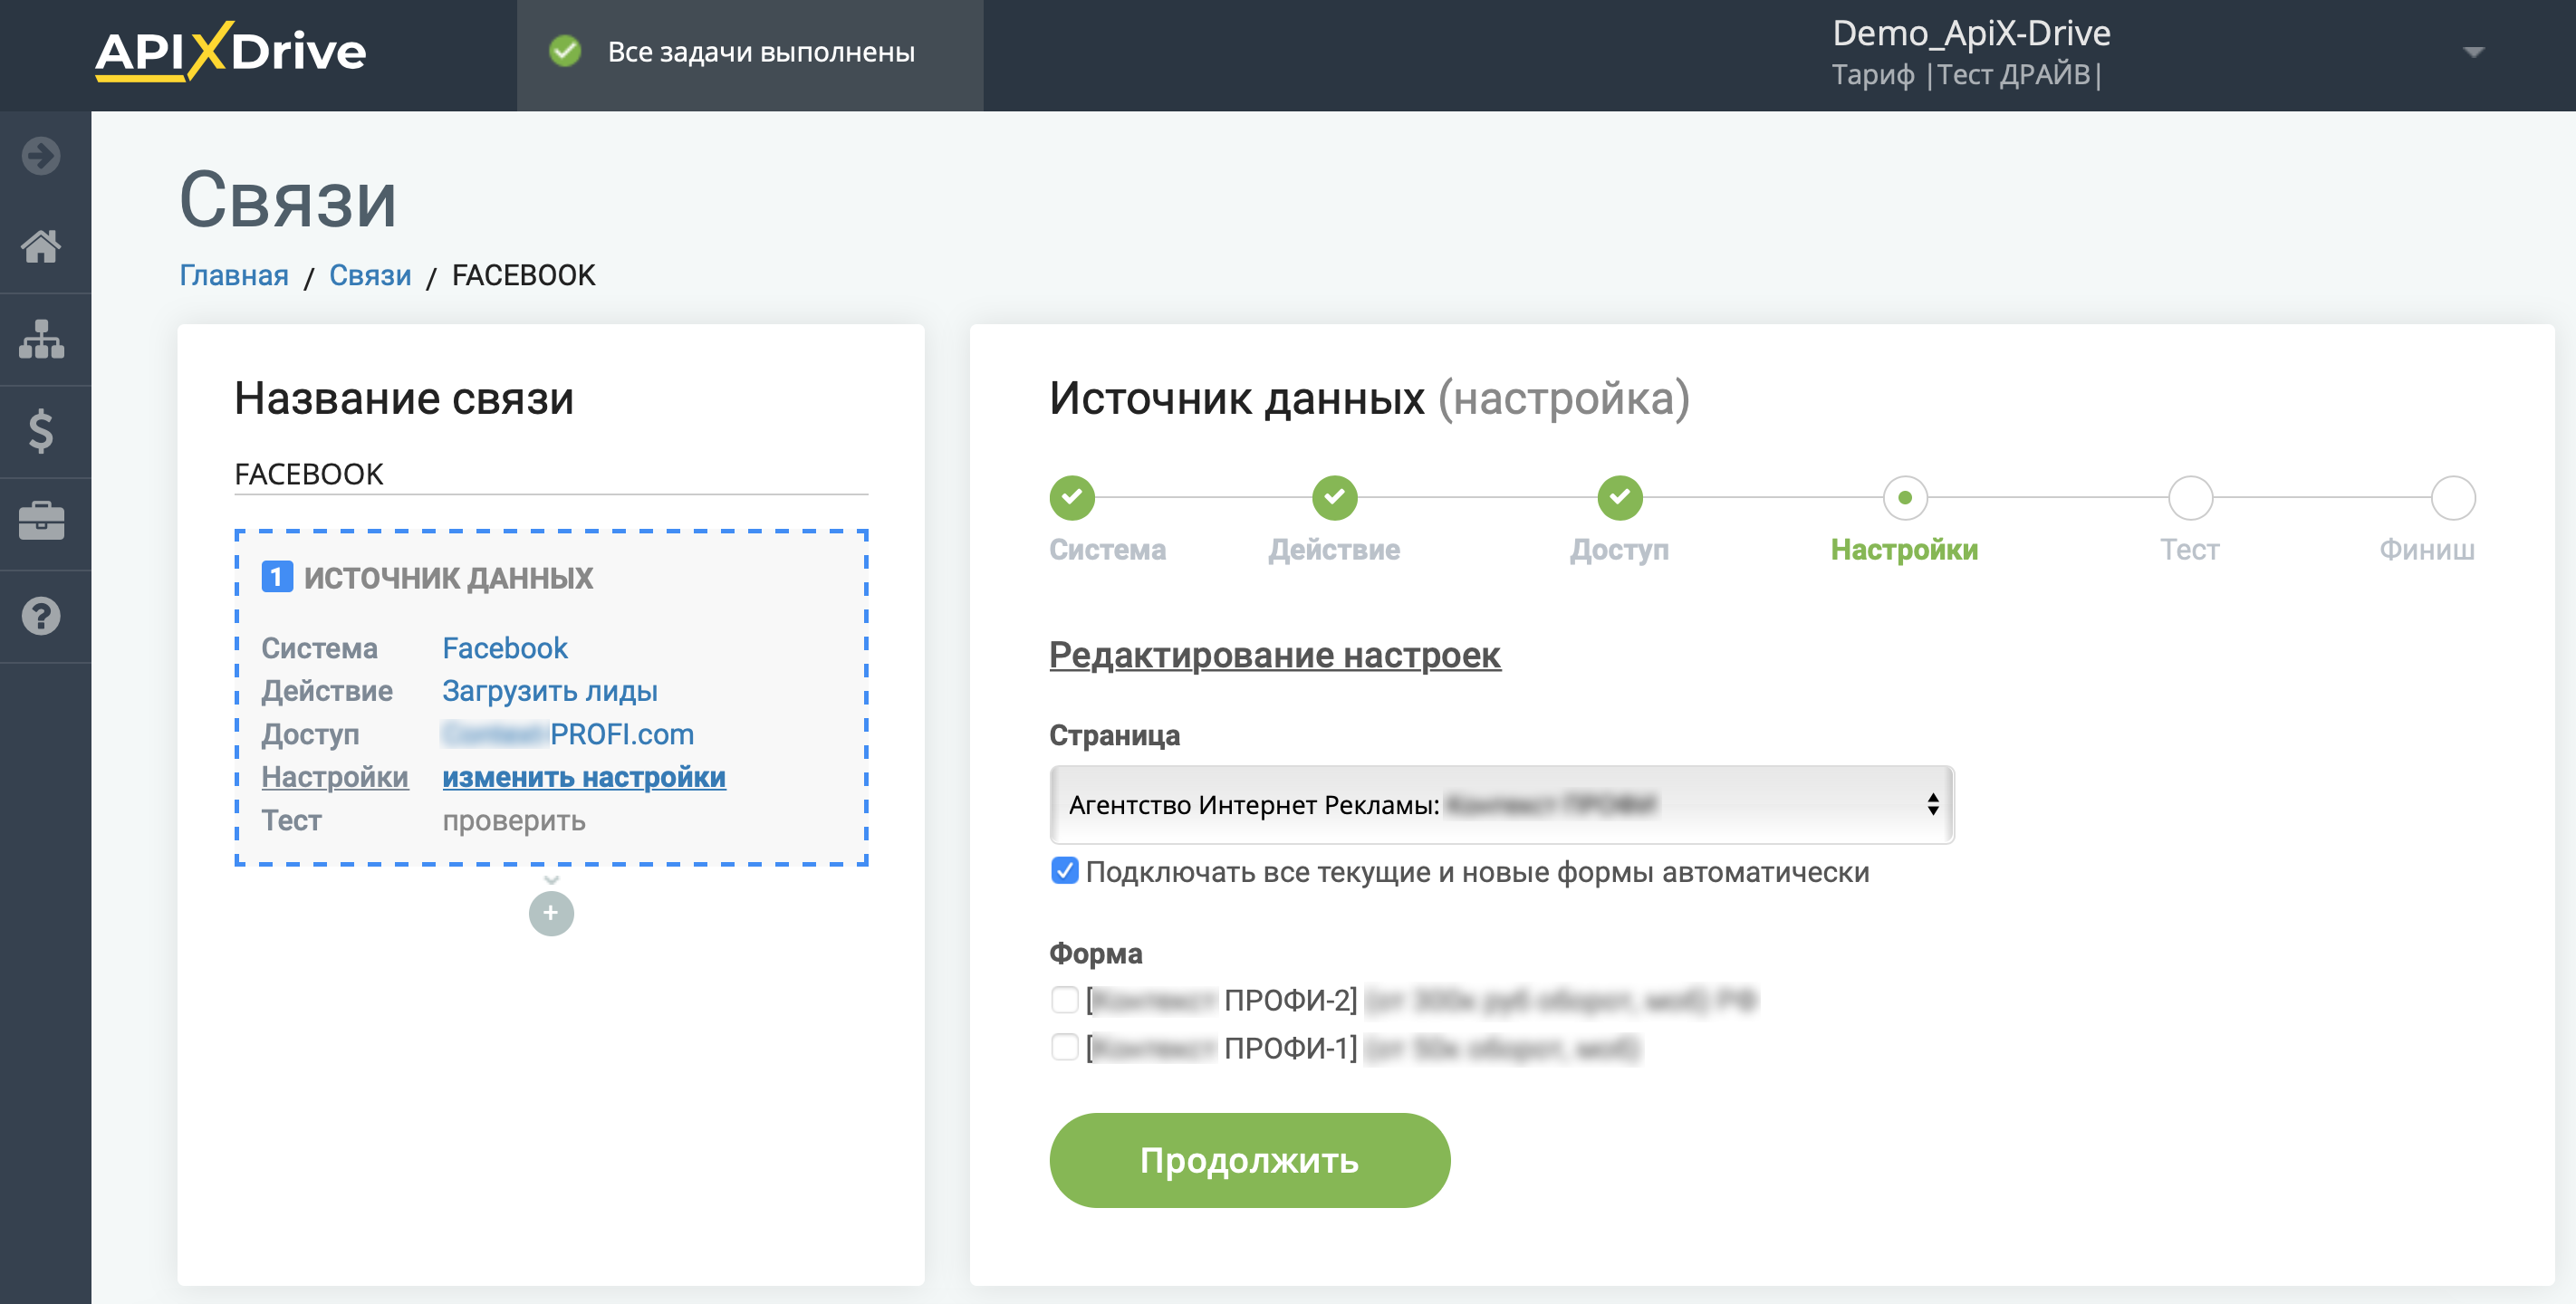The height and width of the screenshot is (1304, 2576).
Task: Check the ПРОФИ-1 form checkbox
Action: 1065,1047
